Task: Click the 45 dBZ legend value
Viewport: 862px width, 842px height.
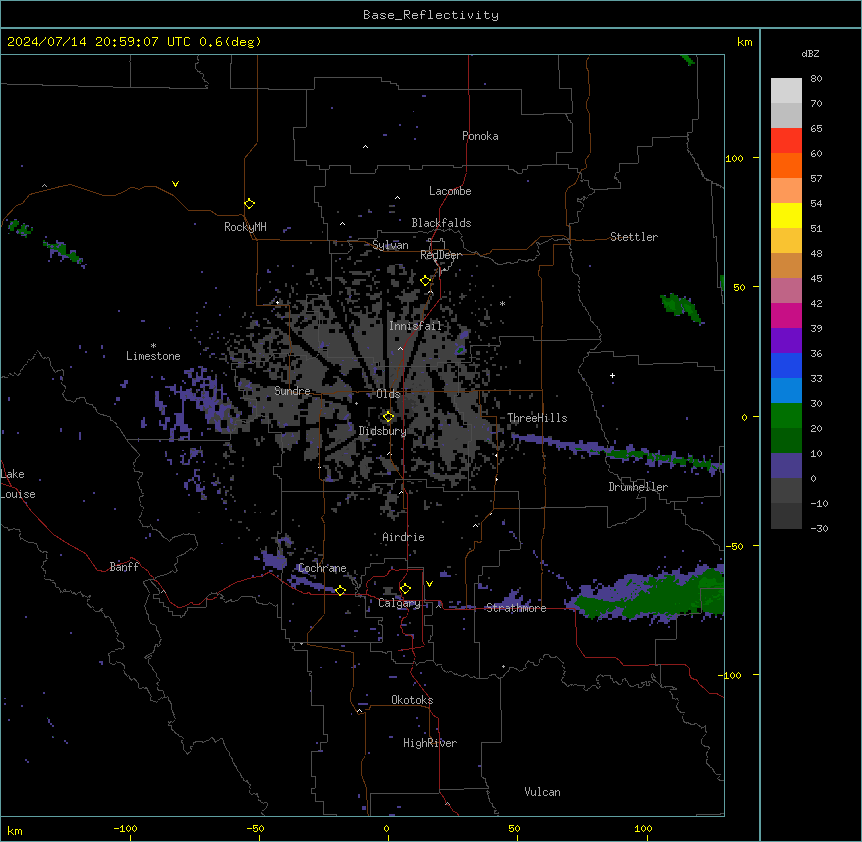Action: pyautogui.click(x=816, y=278)
